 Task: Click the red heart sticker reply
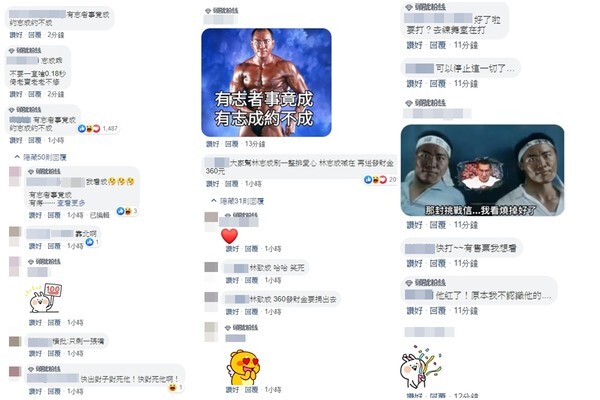point(229,236)
